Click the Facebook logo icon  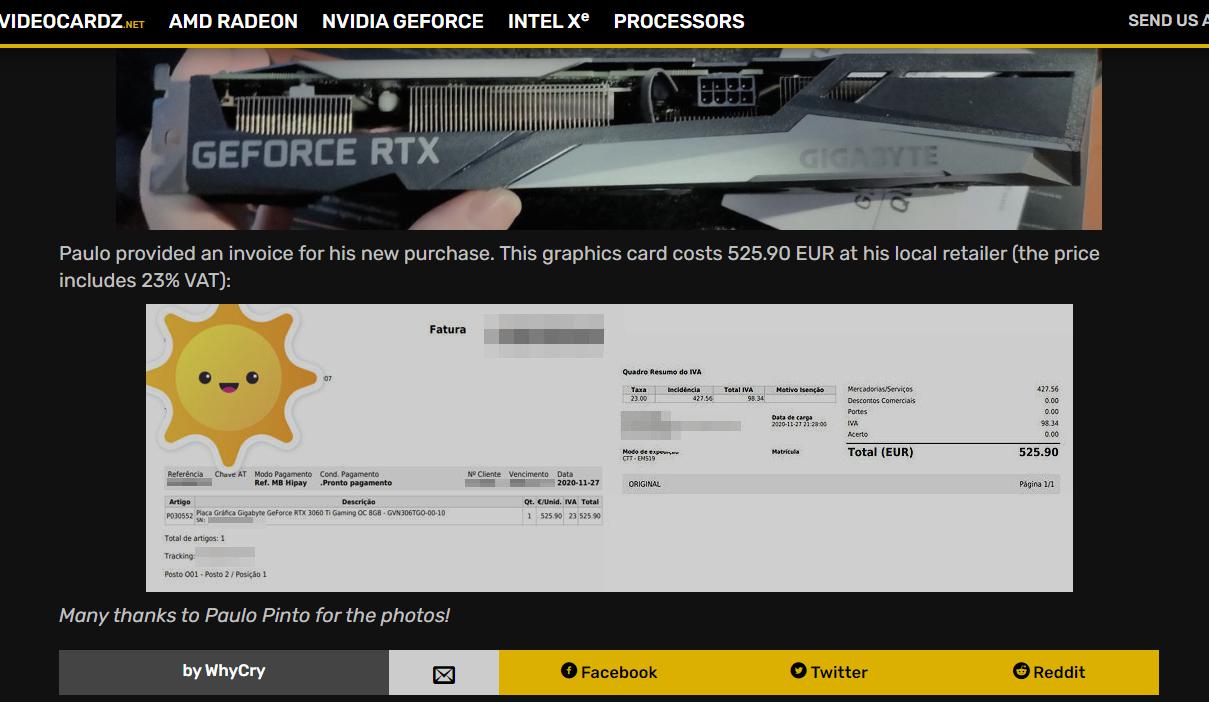pos(569,671)
